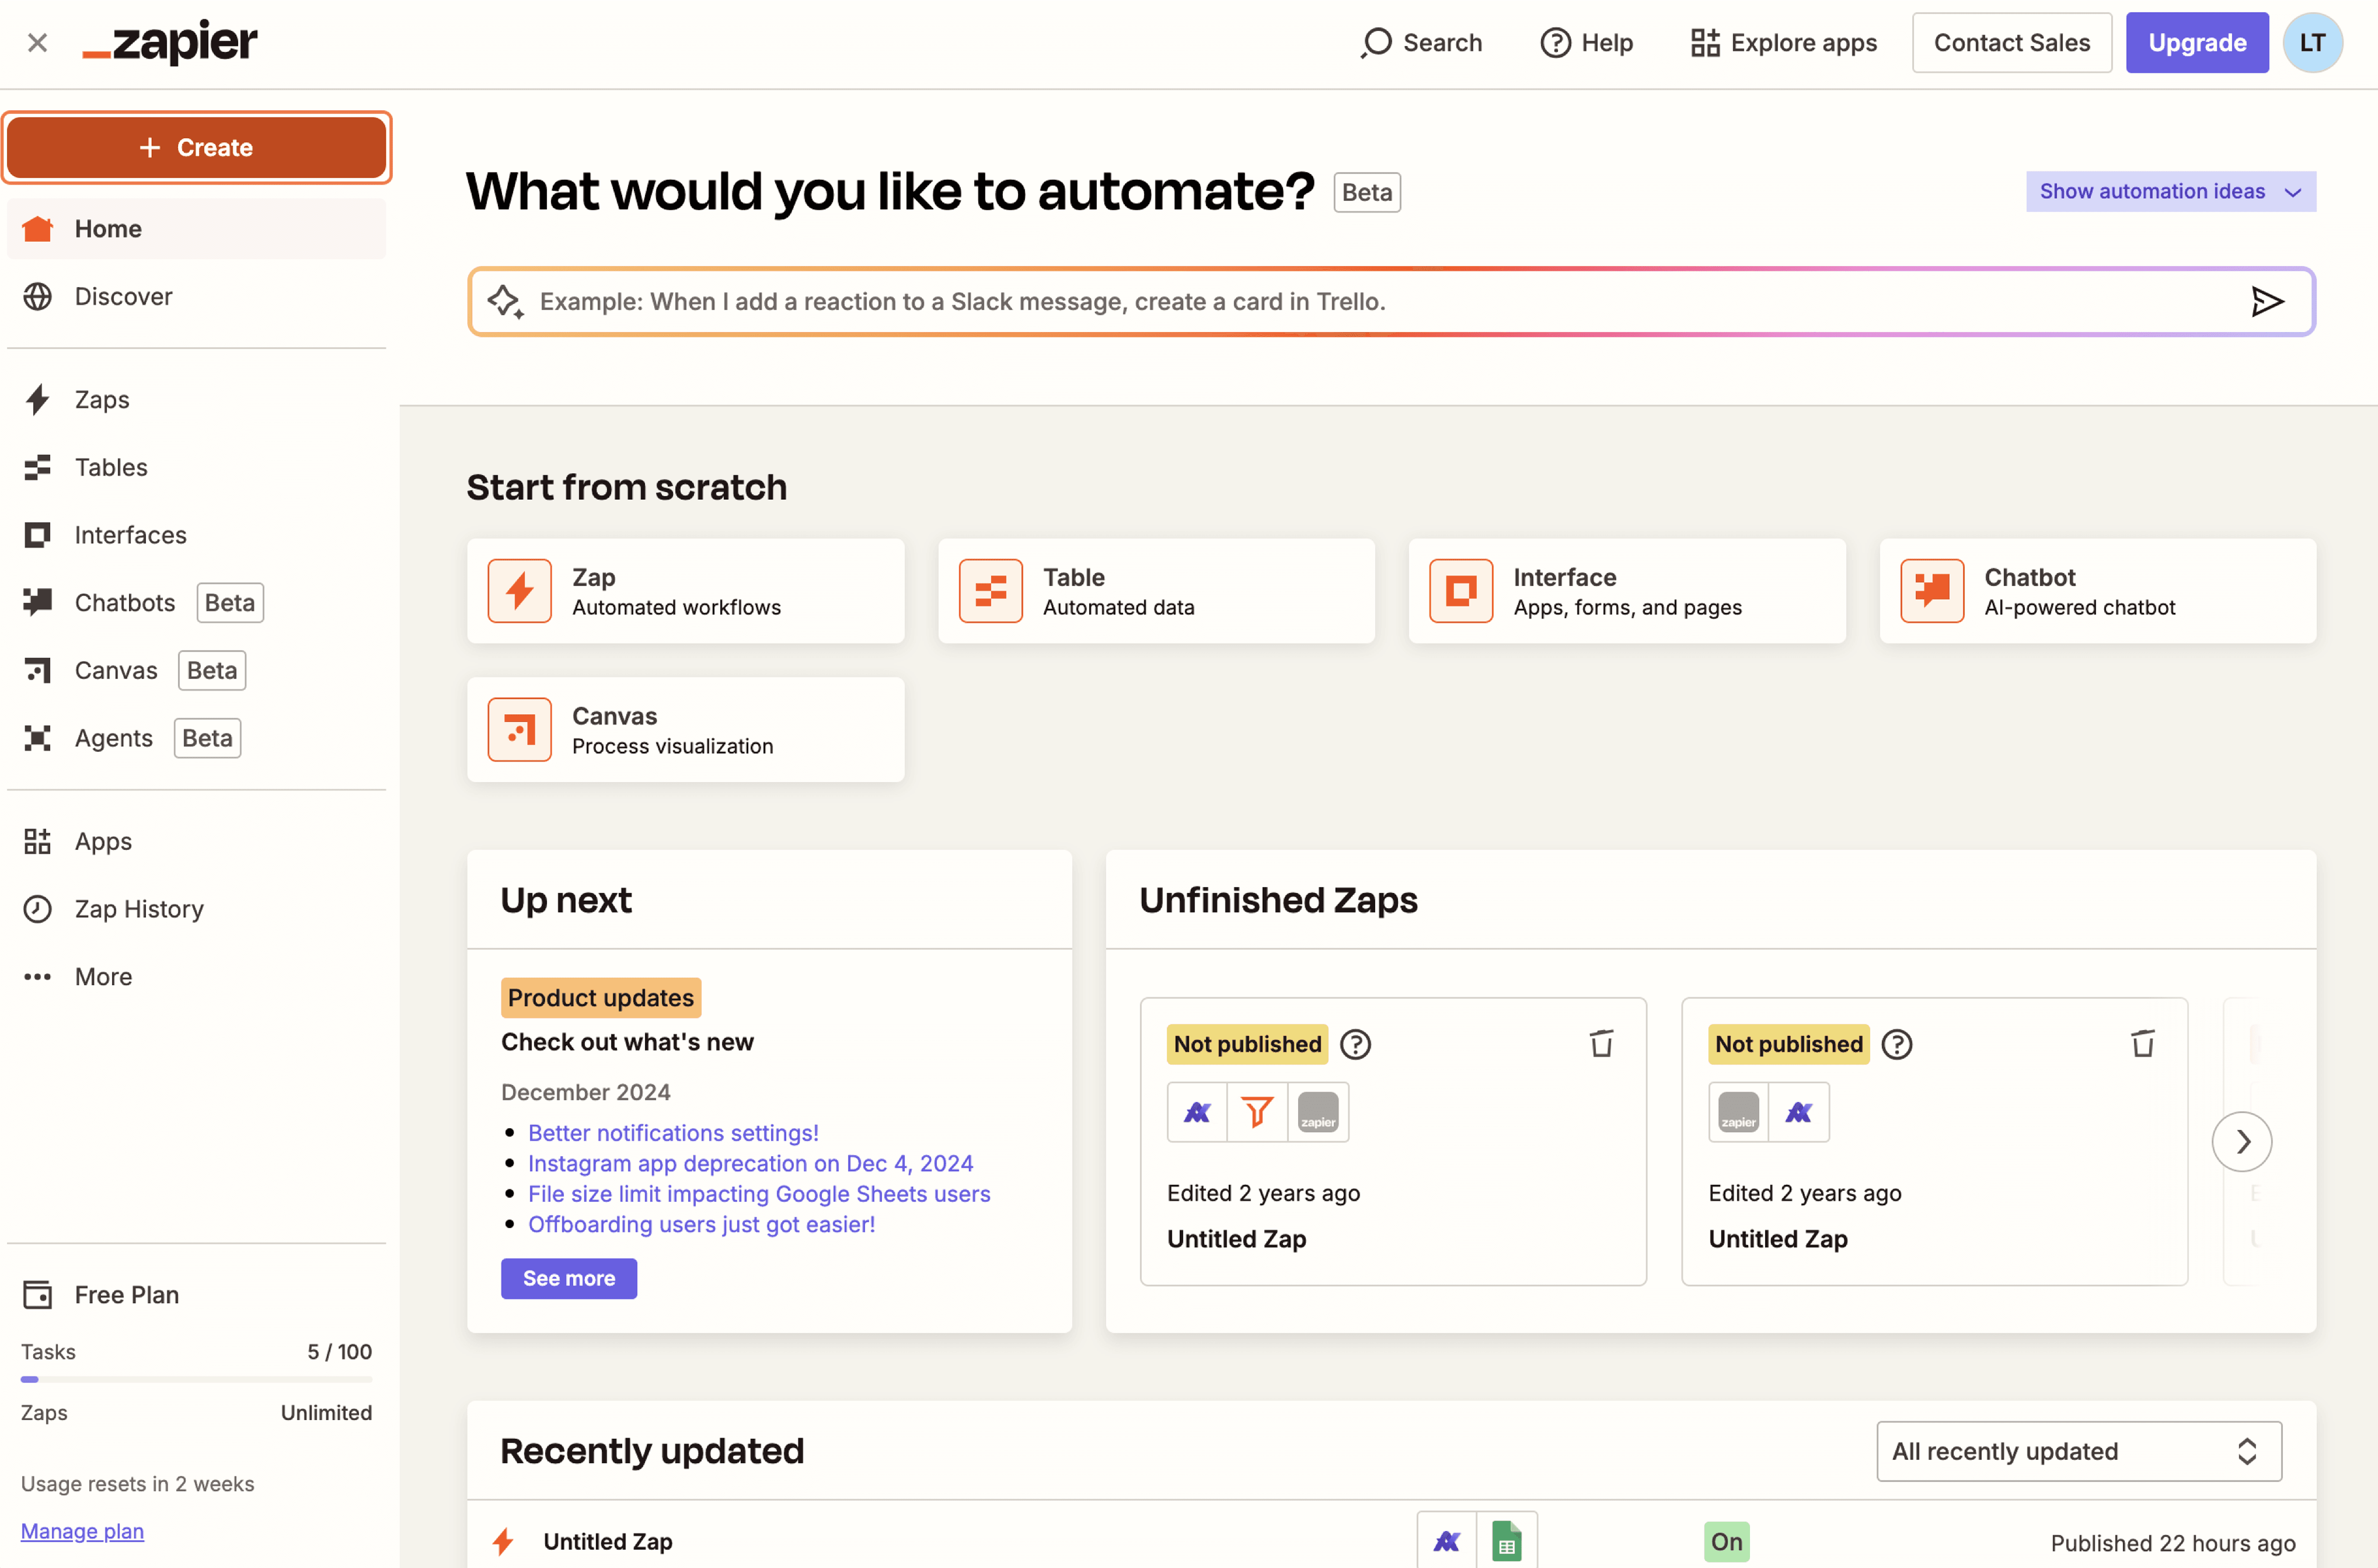Click the Agents sidebar icon
The image size is (2378, 1568).
click(37, 738)
